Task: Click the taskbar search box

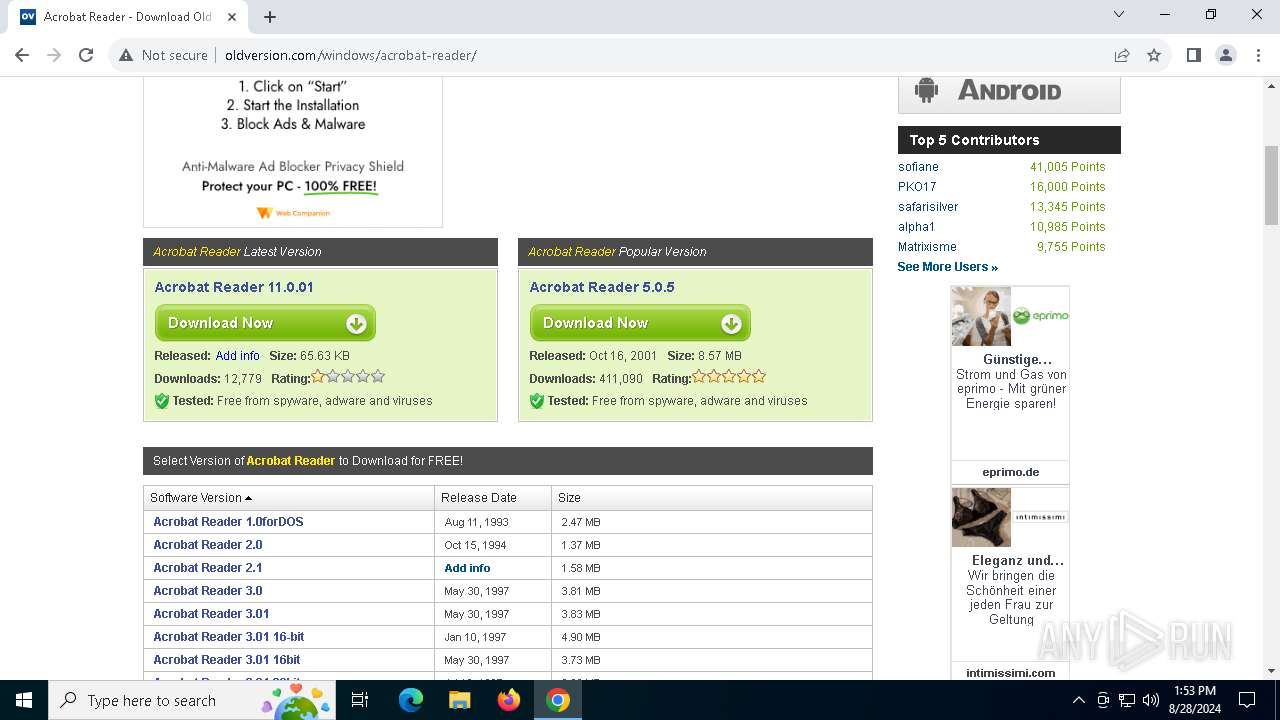Action: coord(192,700)
